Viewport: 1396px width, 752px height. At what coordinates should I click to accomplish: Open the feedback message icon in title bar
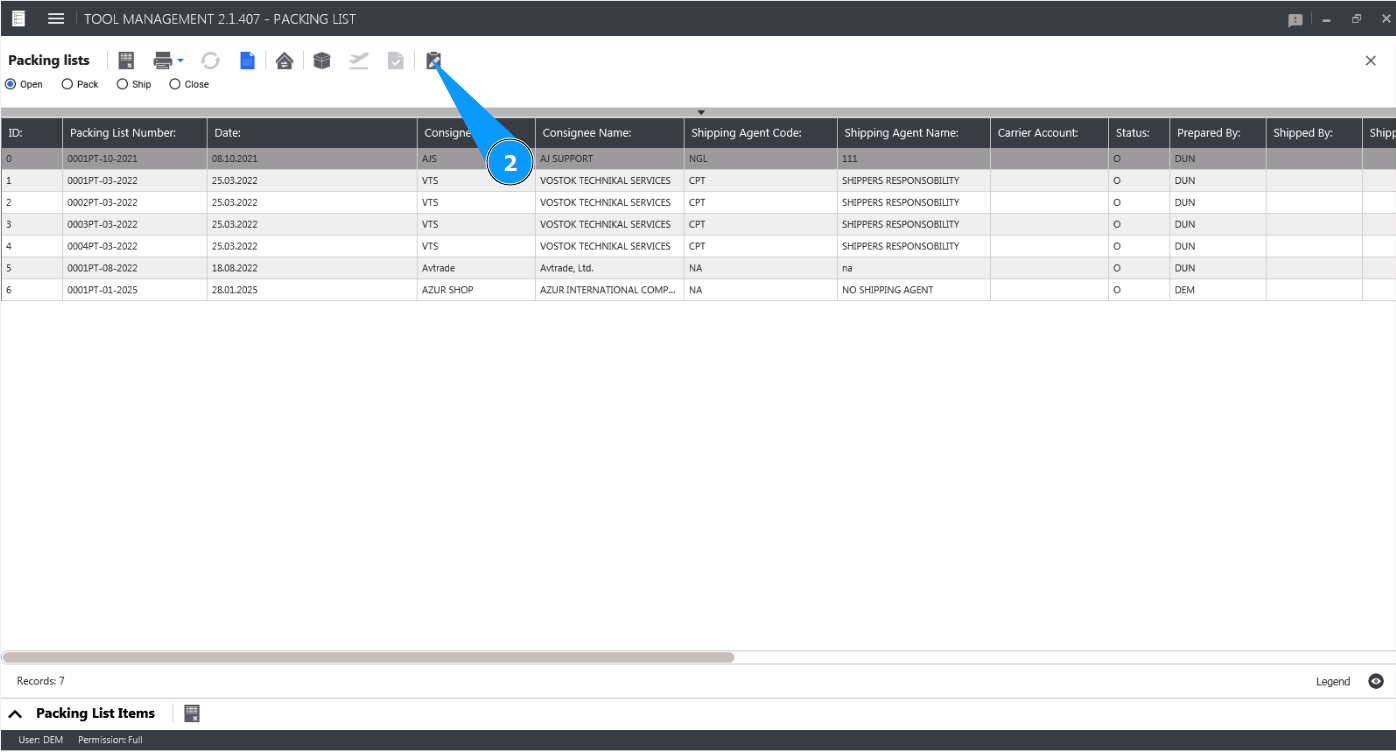(x=1295, y=20)
